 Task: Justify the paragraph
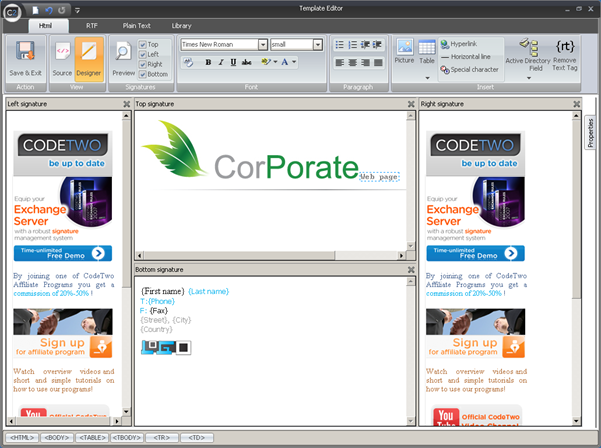(x=378, y=62)
